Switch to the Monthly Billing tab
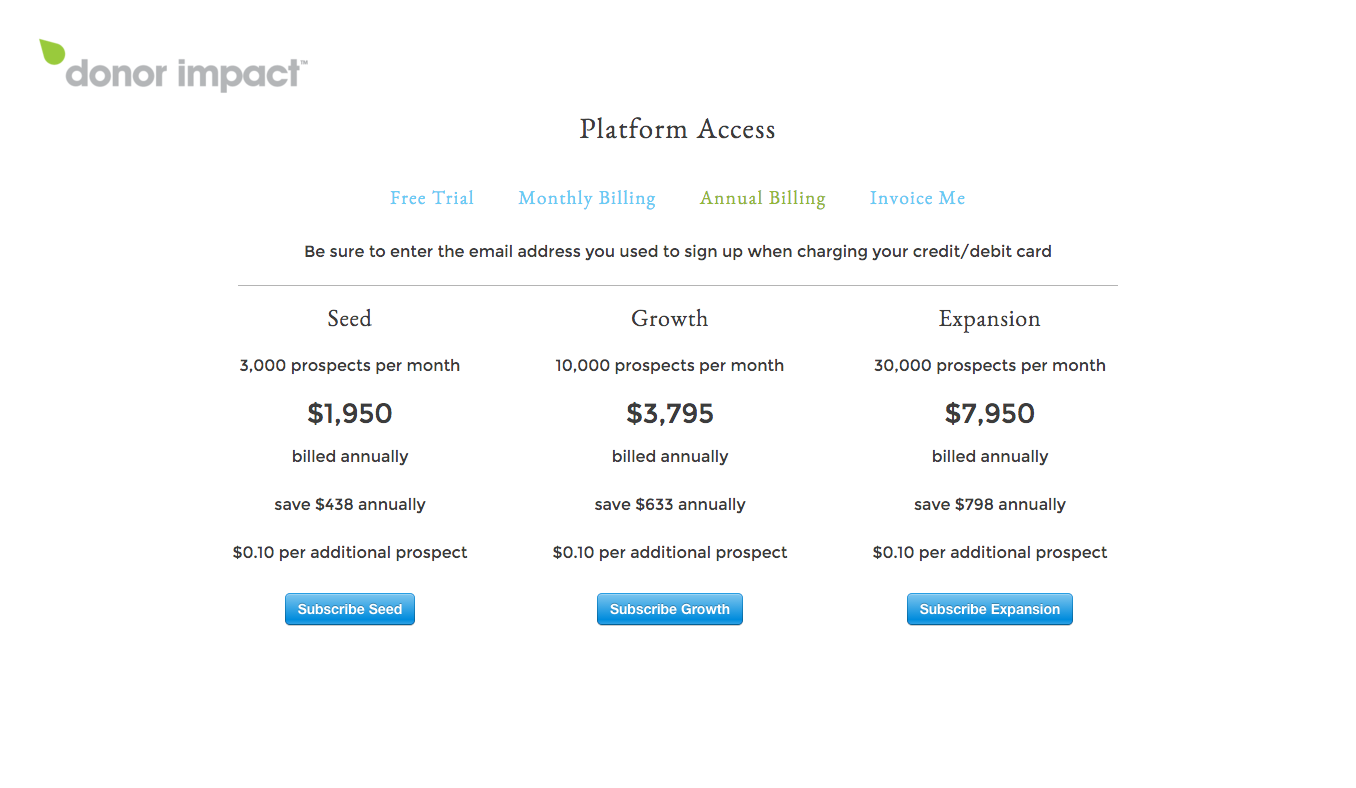 tap(587, 198)
